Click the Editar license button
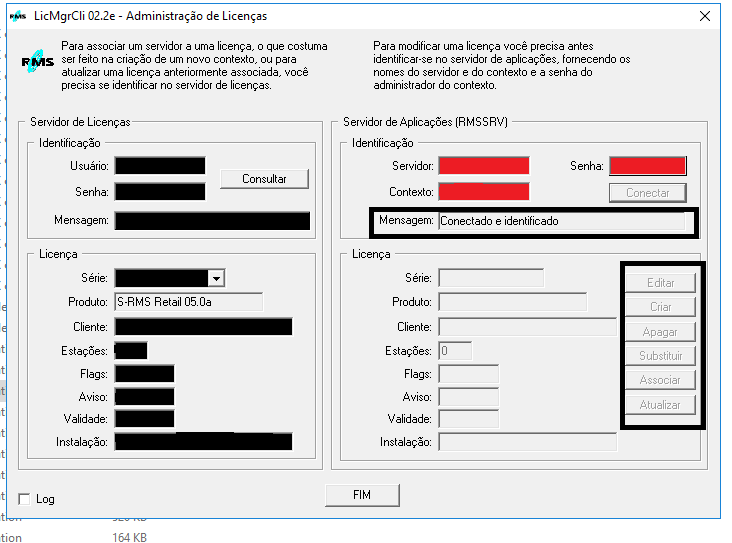Image resolution: width=732 pixels, height=543 pixels. (x=660, y=283)
